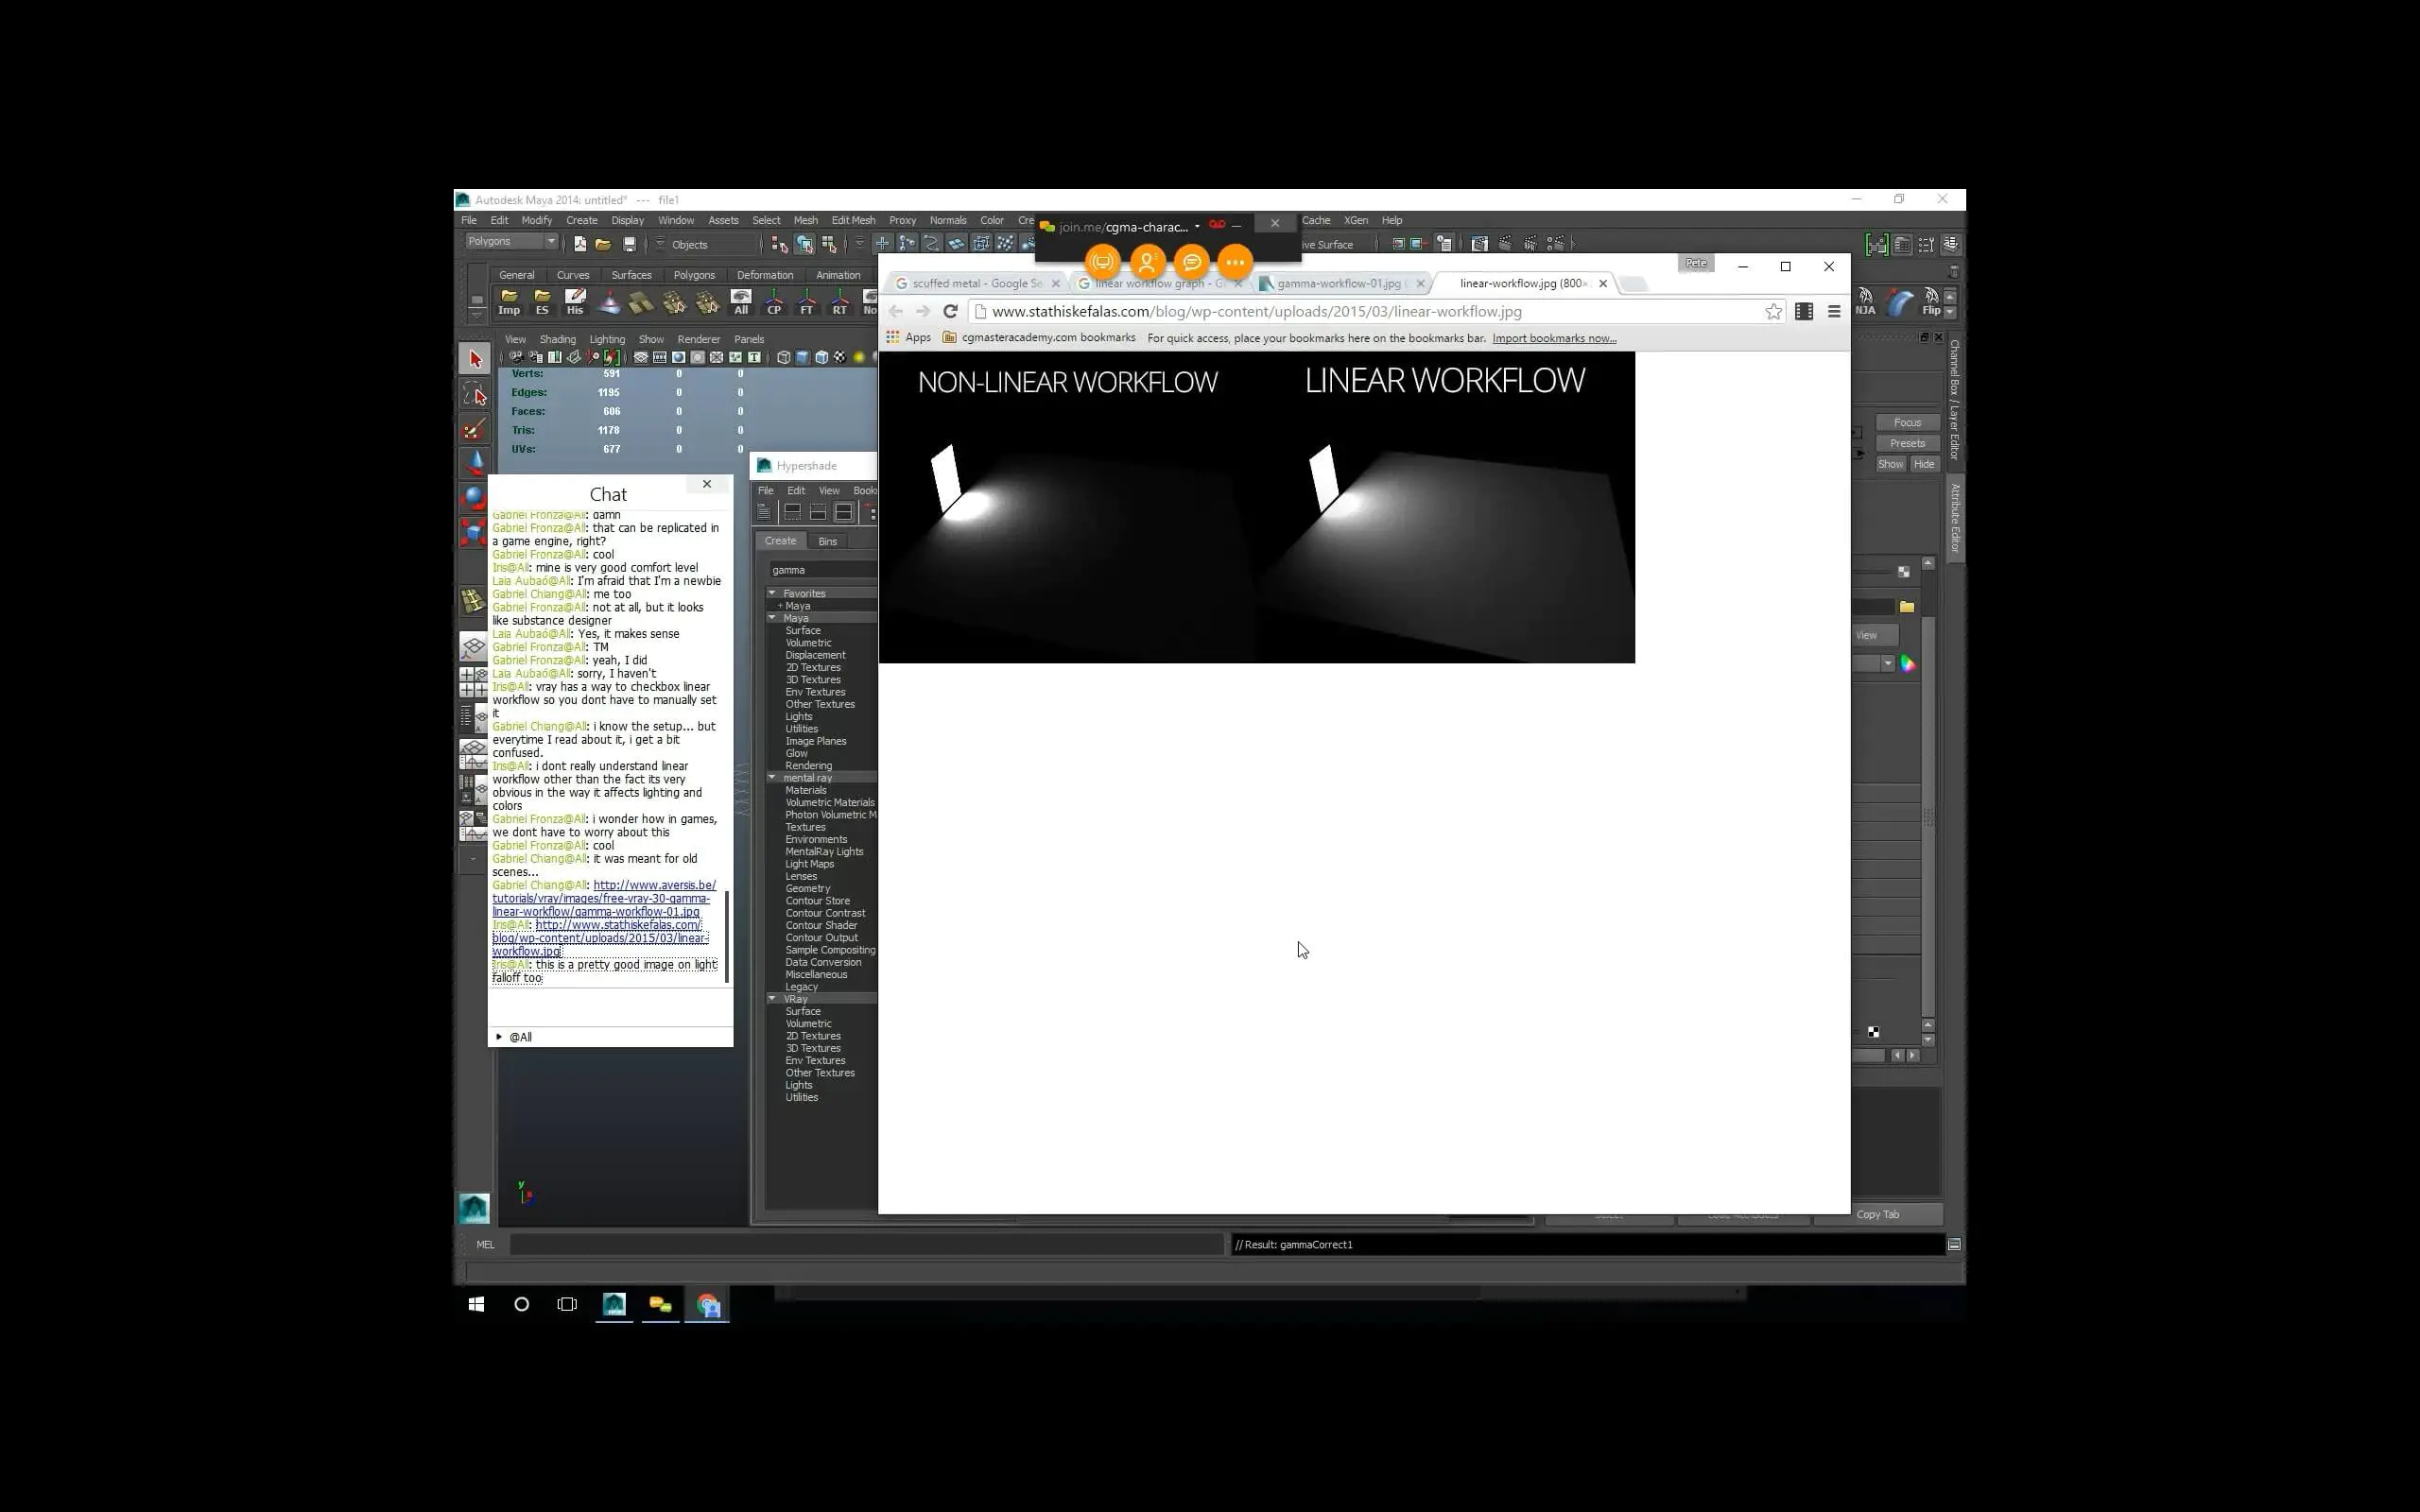The width and height of the screenshot is (2420, 1512).
Task: Open the Render View clapperboard icon
Action: point(1479,243)
